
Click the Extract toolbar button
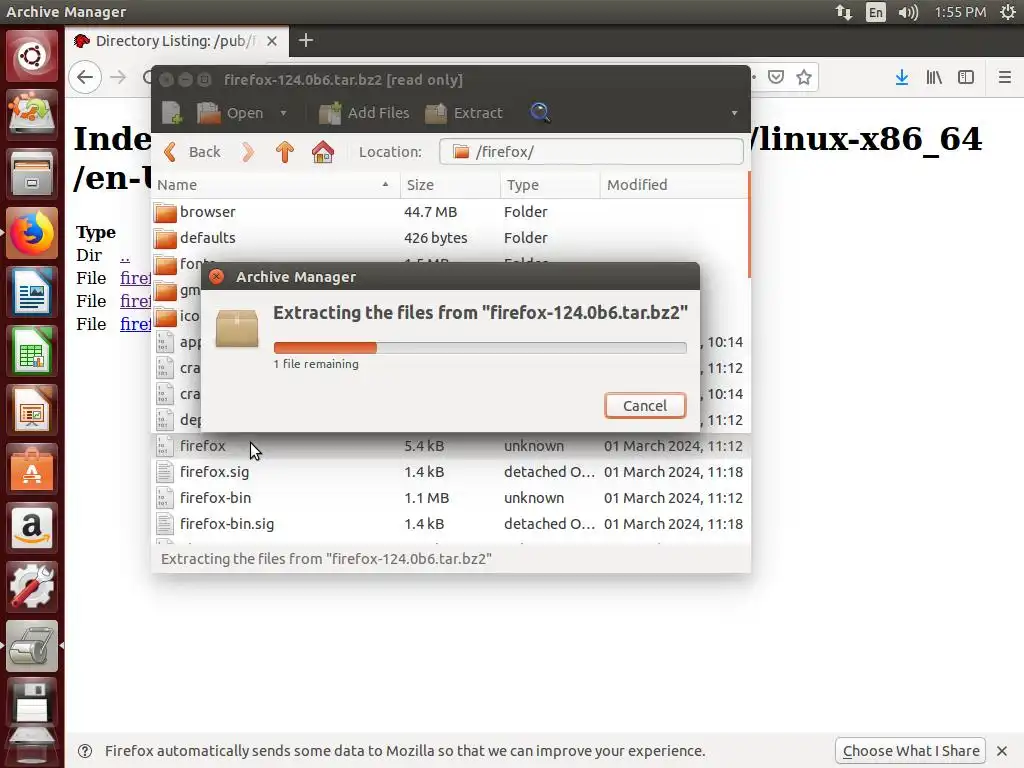(x=464, y=113)
